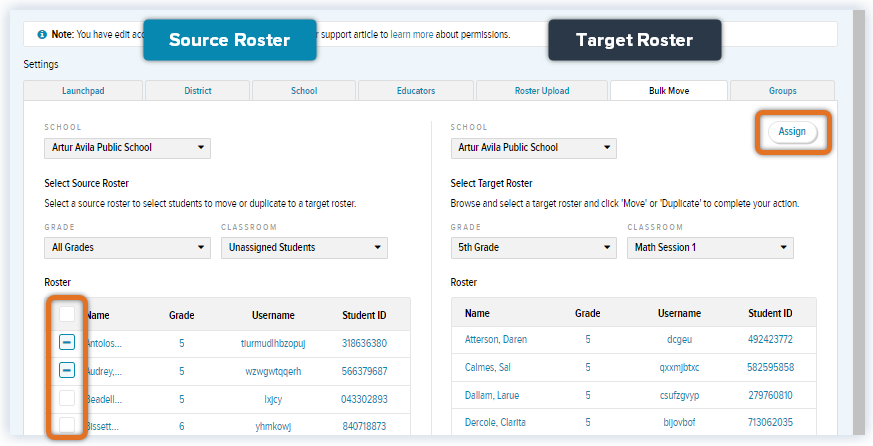Screen dimensions: 873x446
Task: Click username bijovbof
Action: pos(679,422)
